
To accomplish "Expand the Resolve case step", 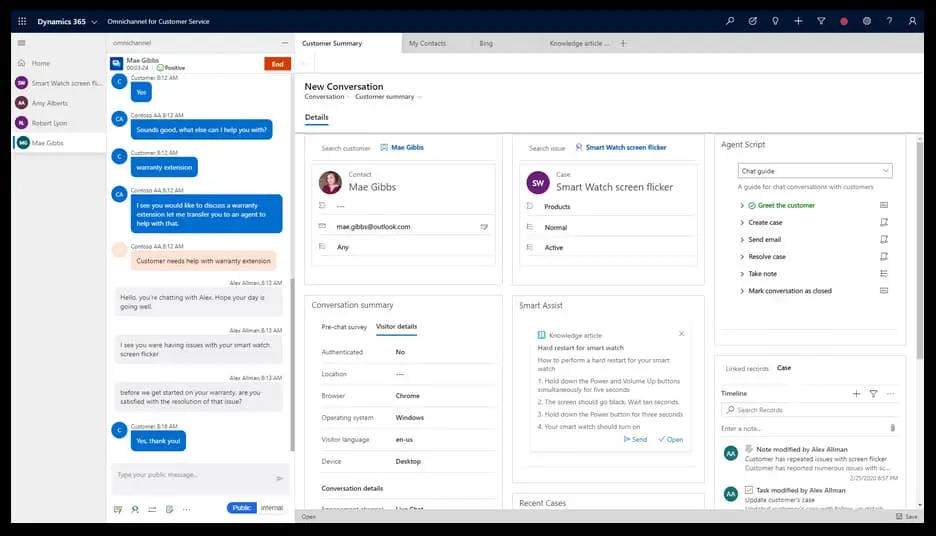I will click(x=742, y=257).
